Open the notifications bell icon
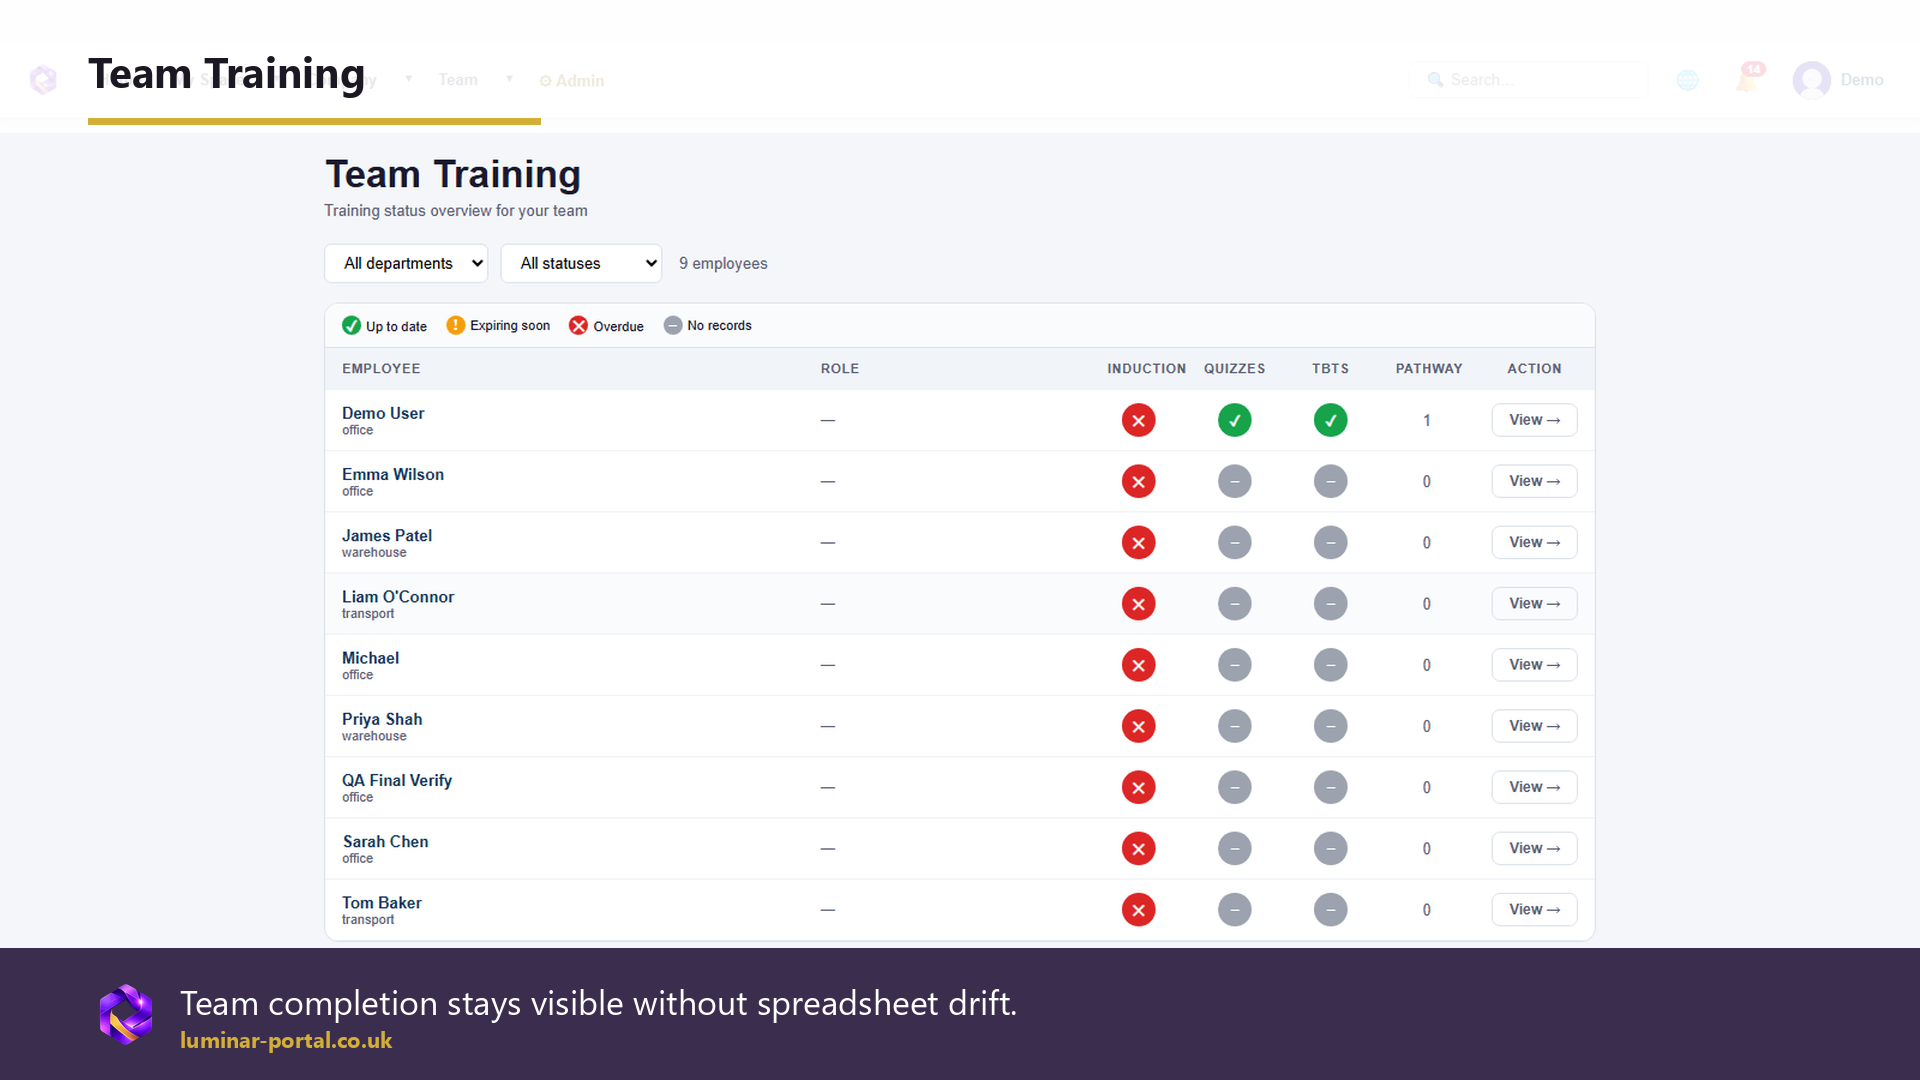Screen dimensions: 1920x1080 (x=1748, y=79)
